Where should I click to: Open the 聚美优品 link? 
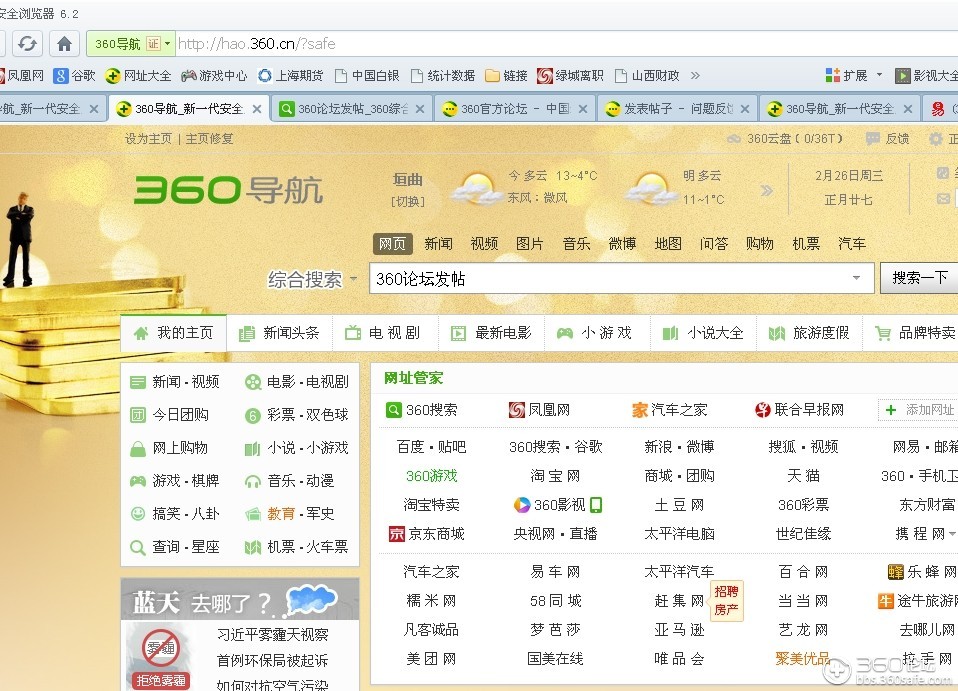pos(803,659)
